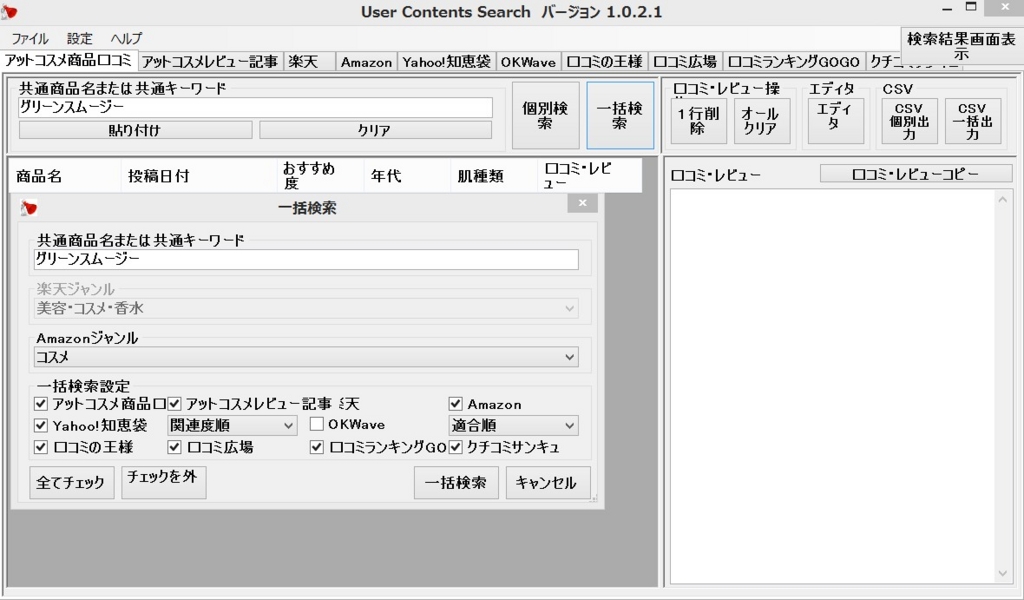
Task: Click 口コミ・レビュー column header
Action: click(x=589, y=176)
